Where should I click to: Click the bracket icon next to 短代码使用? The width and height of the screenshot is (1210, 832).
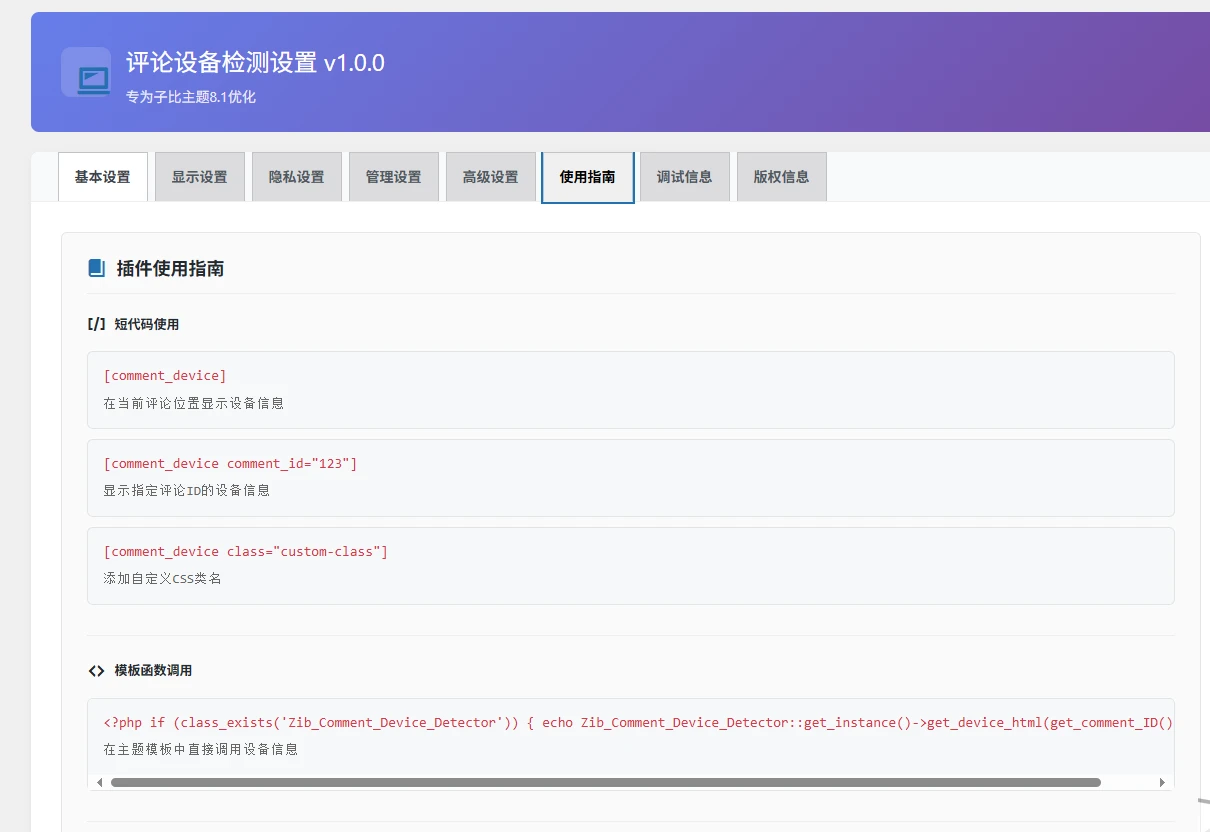tap(96, 324)
